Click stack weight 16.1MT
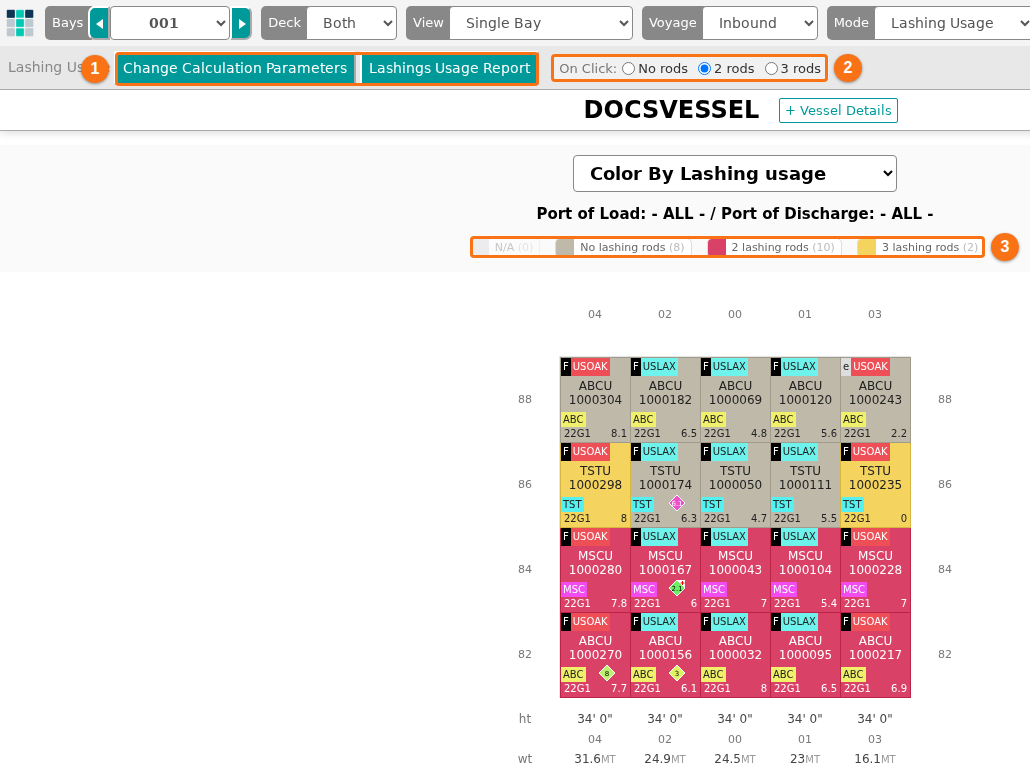This screenshot has height=780, width=1030. [x=875, y=759]
